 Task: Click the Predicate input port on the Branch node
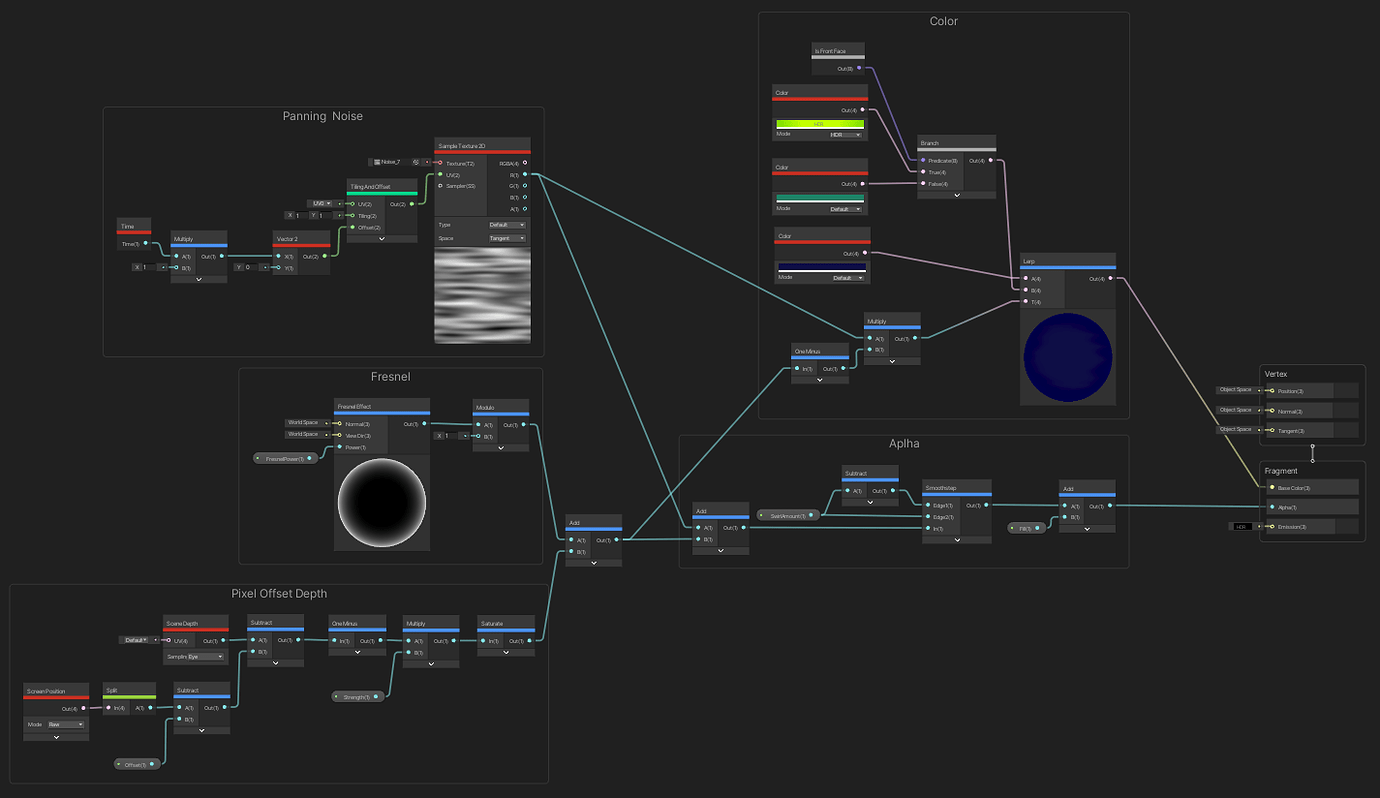point(923,160)
